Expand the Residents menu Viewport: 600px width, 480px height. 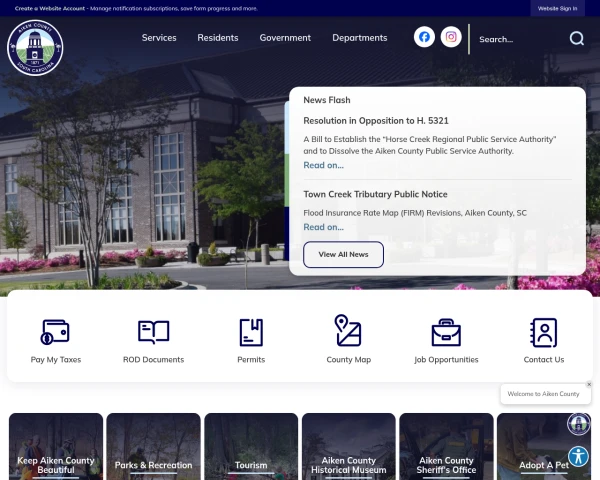click(218, 38)
